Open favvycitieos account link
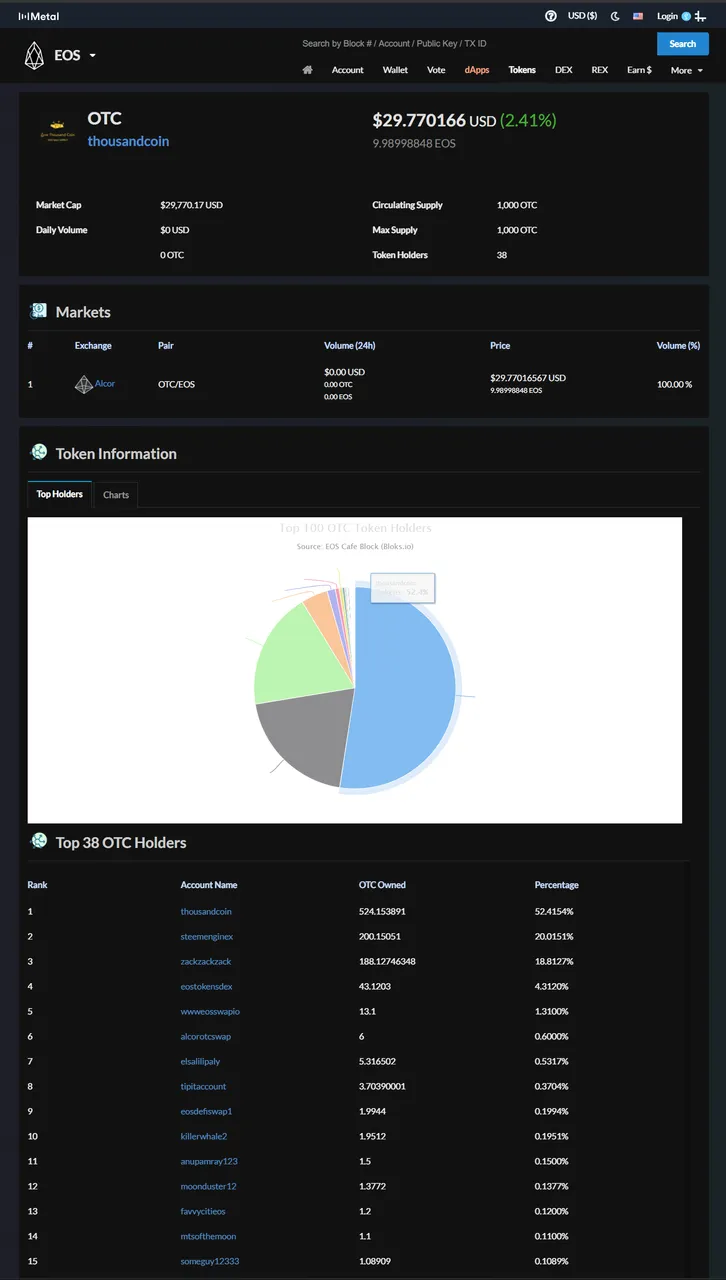The height and width of the screenshot is (1280, 726). (203, 1211)
